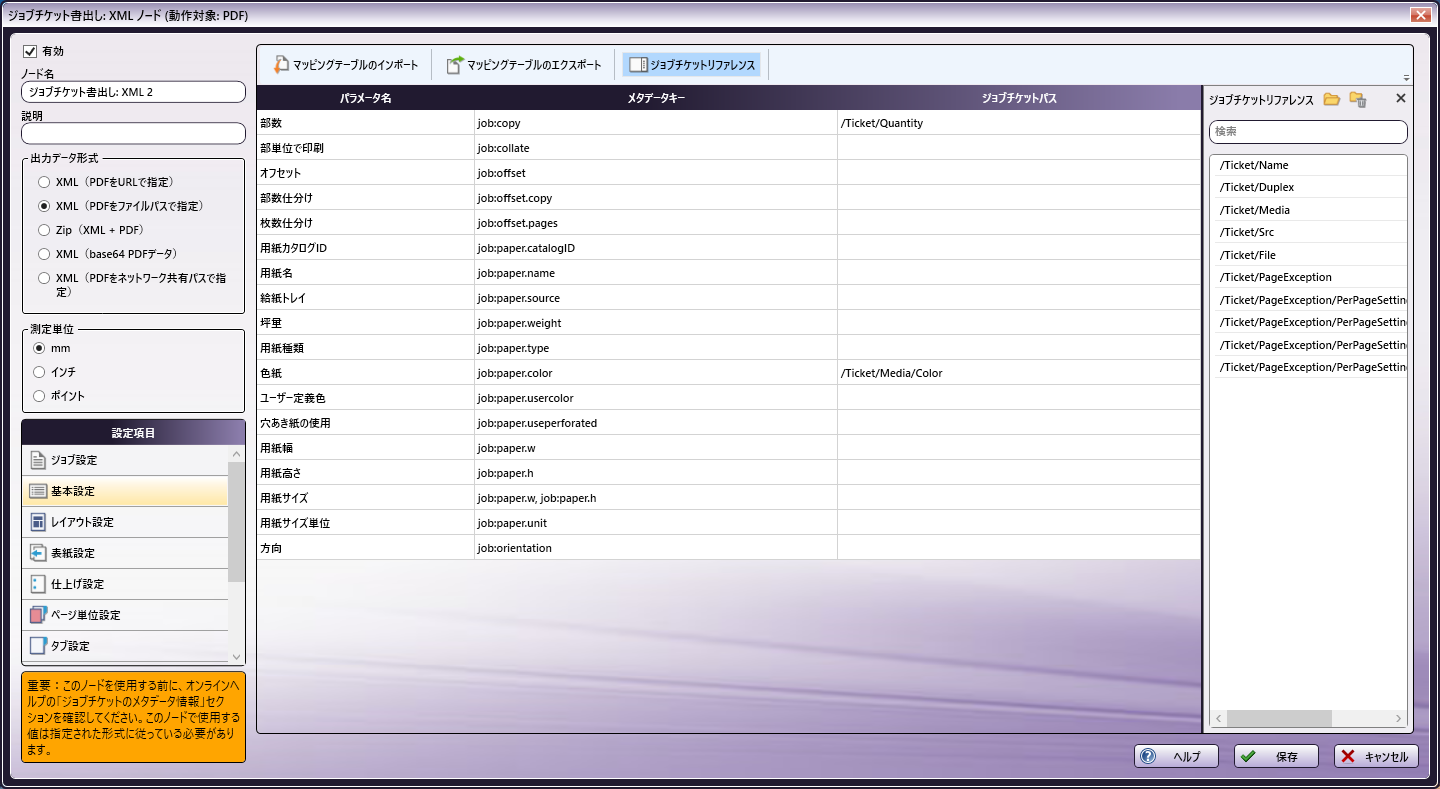Click the job:paper.catalogID metadata key cell
The image size is (1440, 789).
(656, 248)
